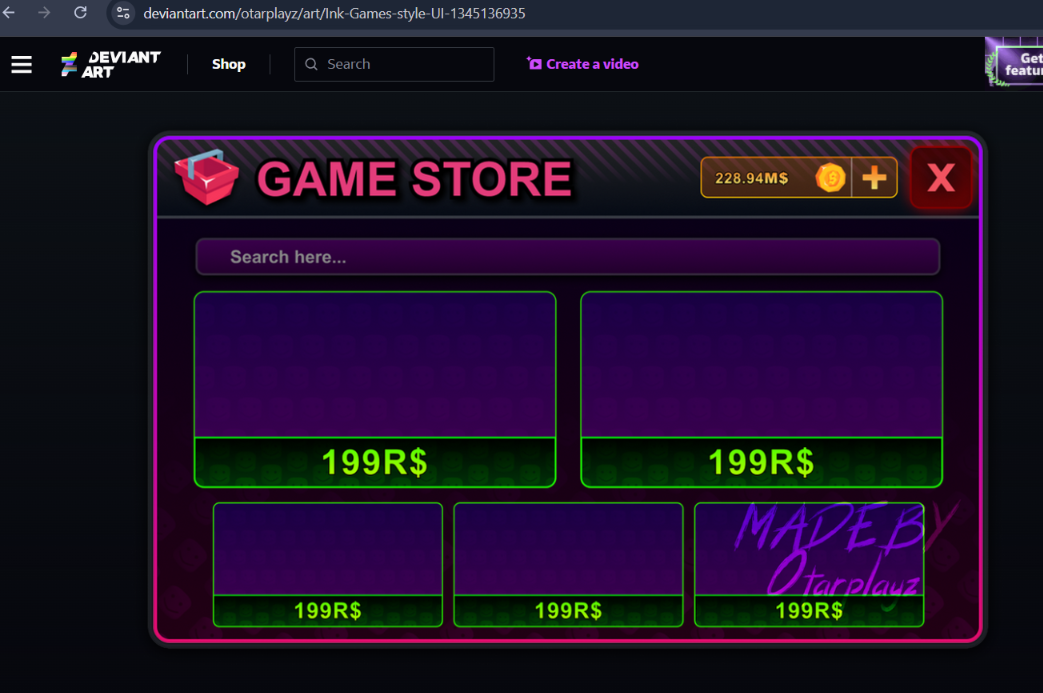Screen dimensions: 1043x693
Task: Go to DeviantArt home via logo
Action: (110, 65)
